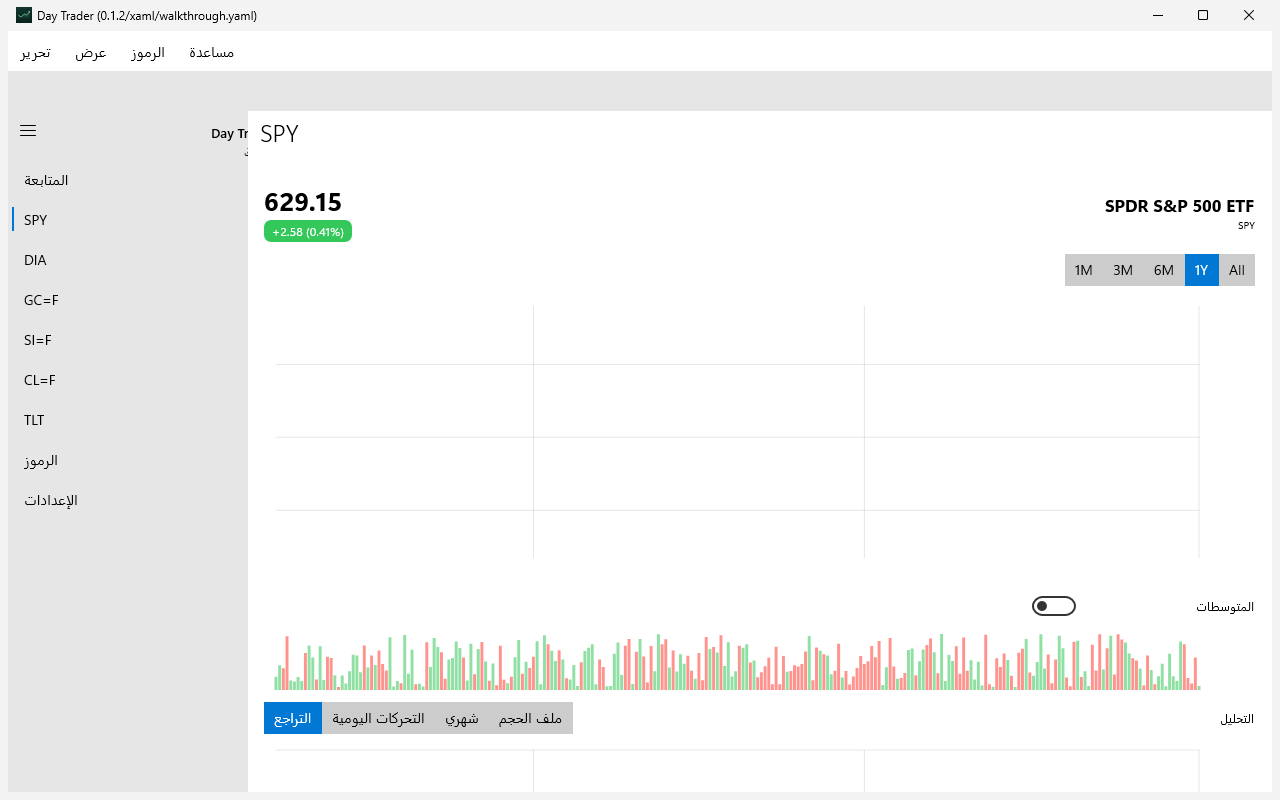The image size is (1280, 800).
Task: Click the SPDR S&P 500 ETF name
Action: tap(1179, 206)
